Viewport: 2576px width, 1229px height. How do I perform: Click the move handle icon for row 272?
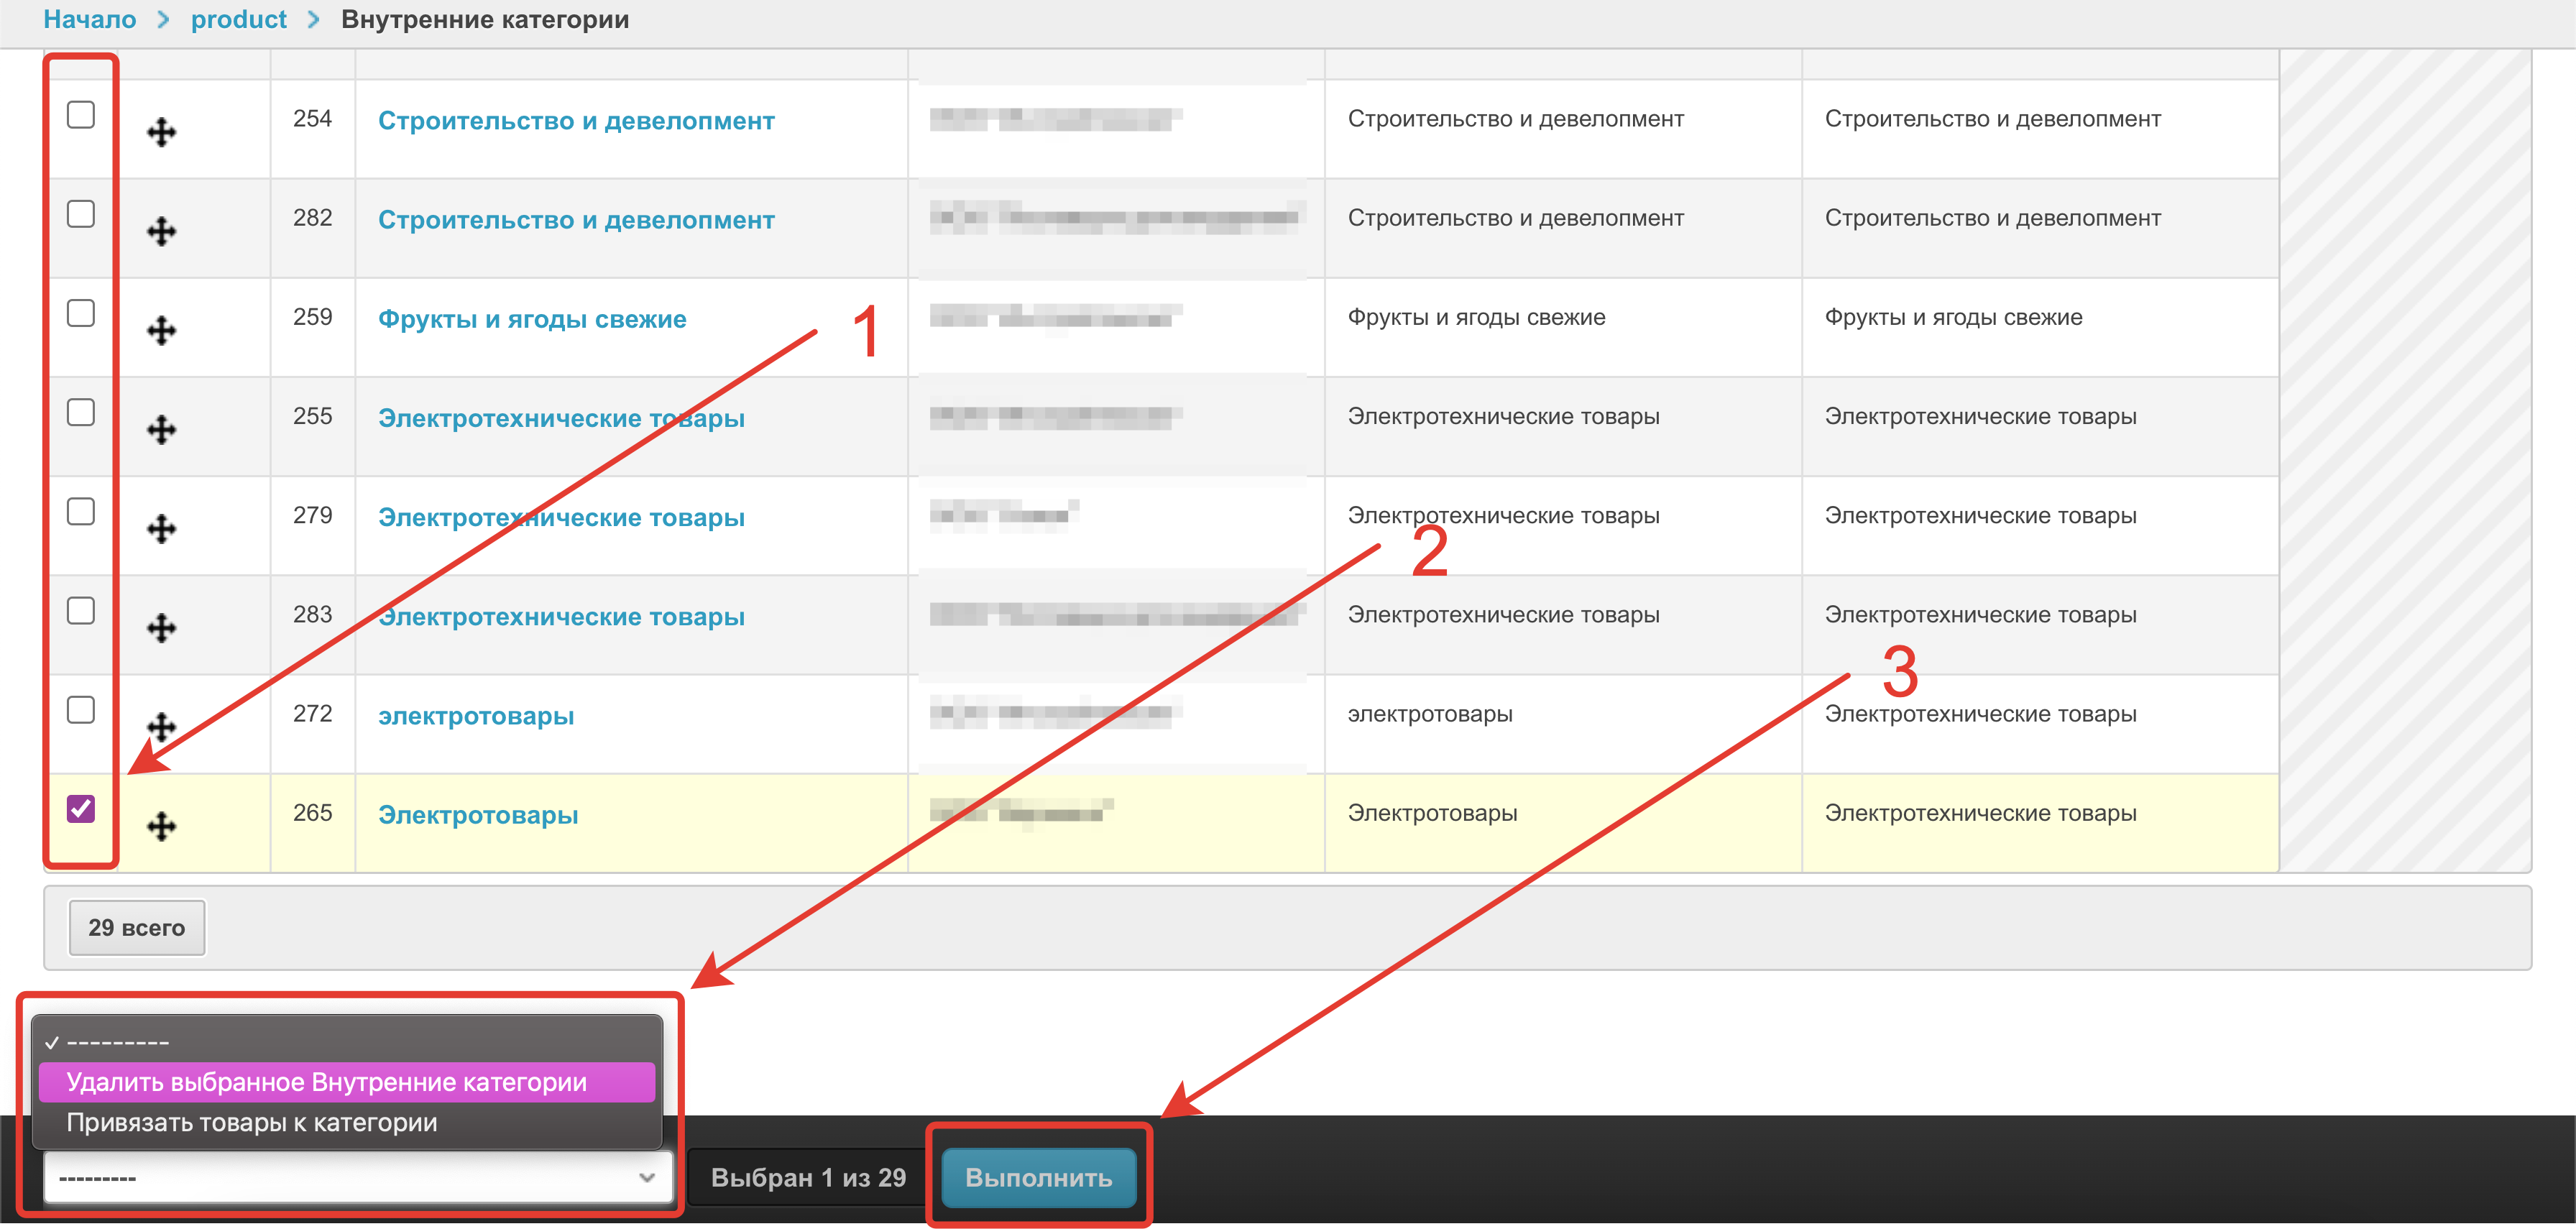pos(161,725)
